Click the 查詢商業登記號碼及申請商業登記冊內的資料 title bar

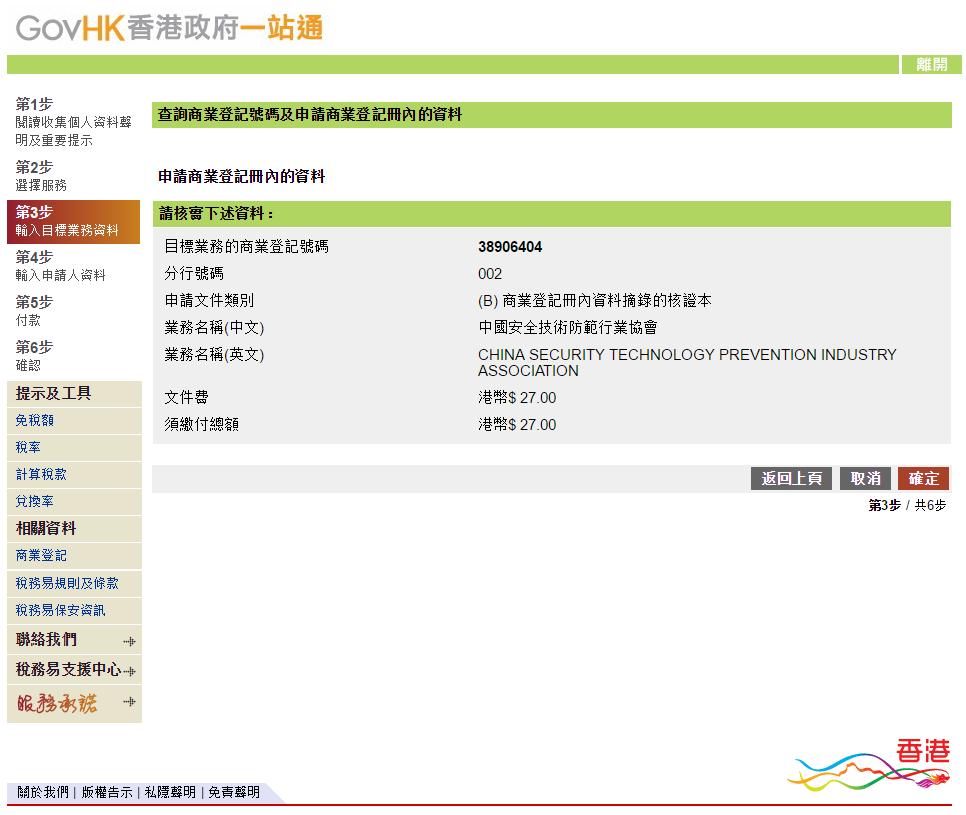(551, 115)
